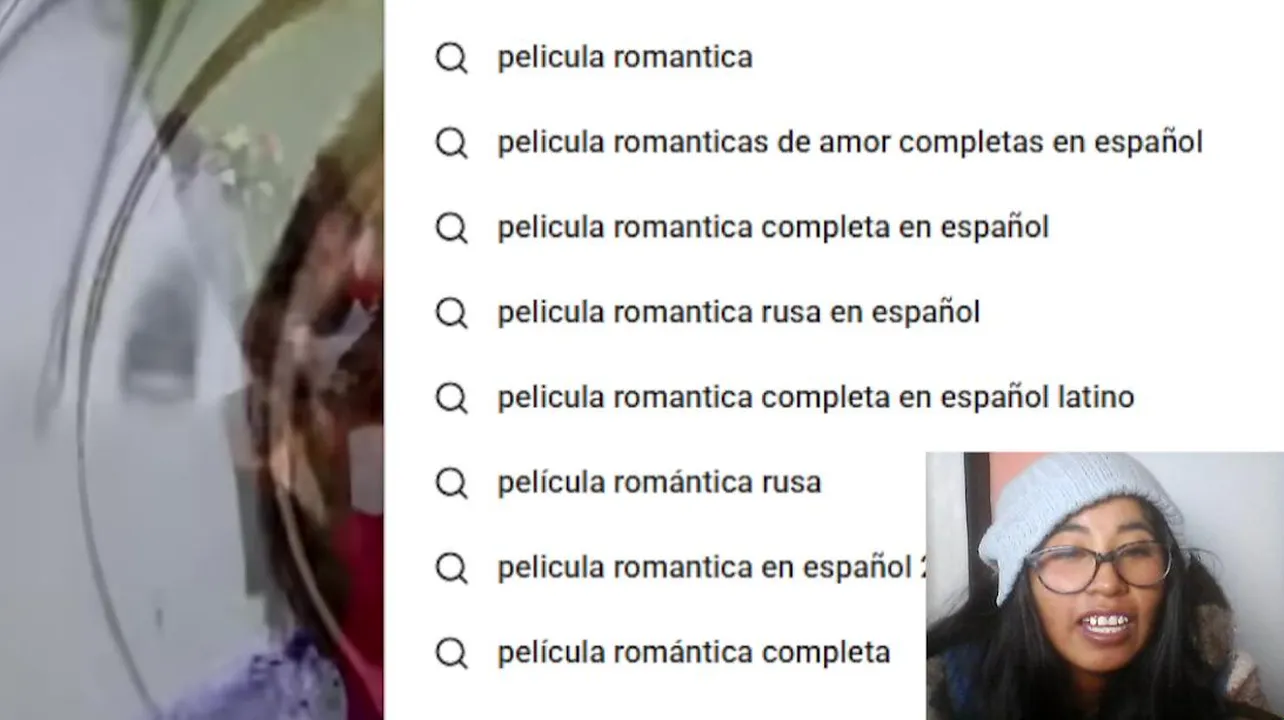Select the 'pelicula romantica' suggestion
The image size is (1284, 720).
tap(625, 57)
